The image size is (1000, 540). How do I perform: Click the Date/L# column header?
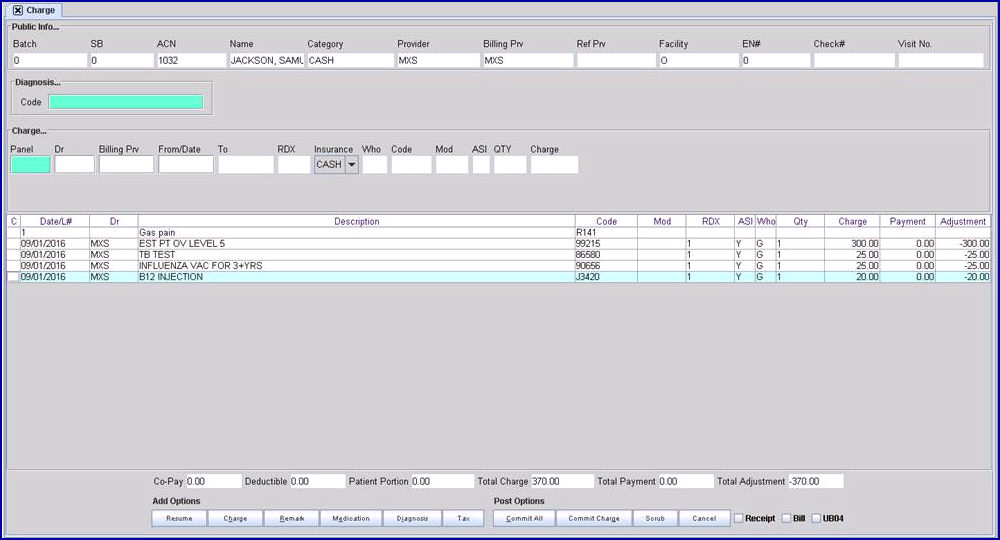pyautogui.click(x=55, y=221)
